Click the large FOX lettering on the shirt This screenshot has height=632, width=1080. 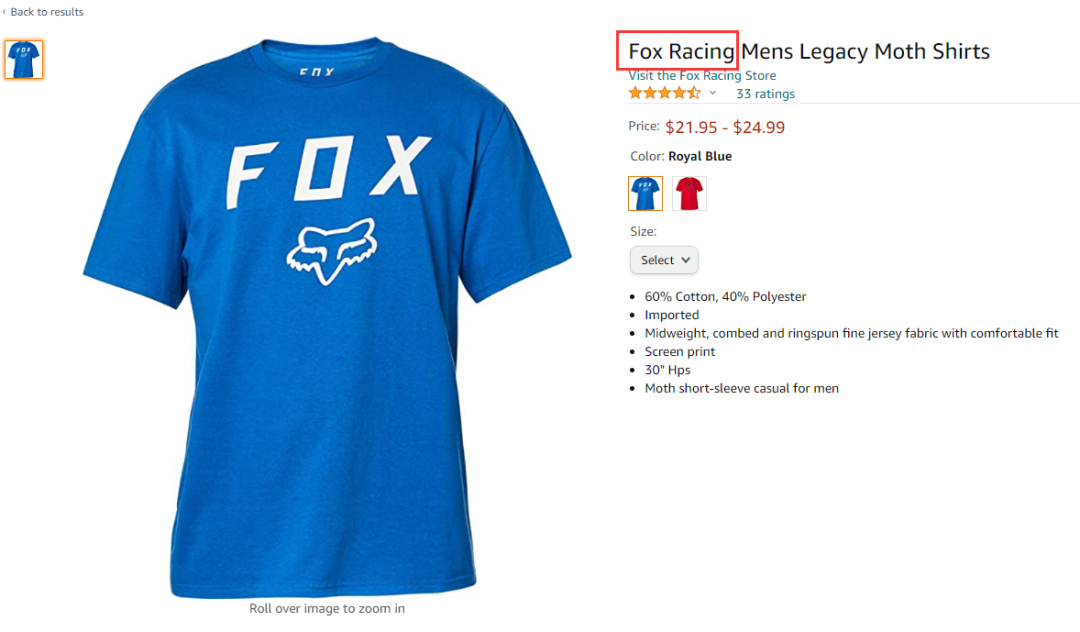[x=329, y=170]
